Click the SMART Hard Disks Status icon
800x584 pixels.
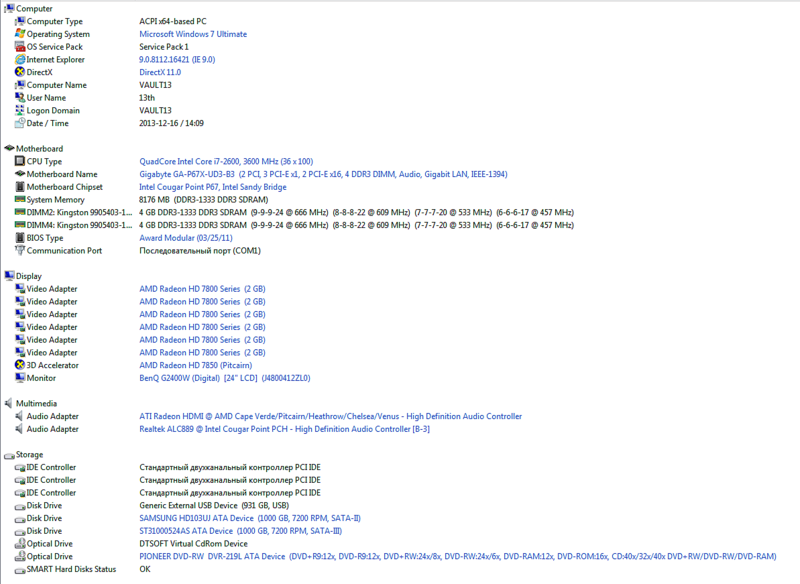tap(20, 570)
